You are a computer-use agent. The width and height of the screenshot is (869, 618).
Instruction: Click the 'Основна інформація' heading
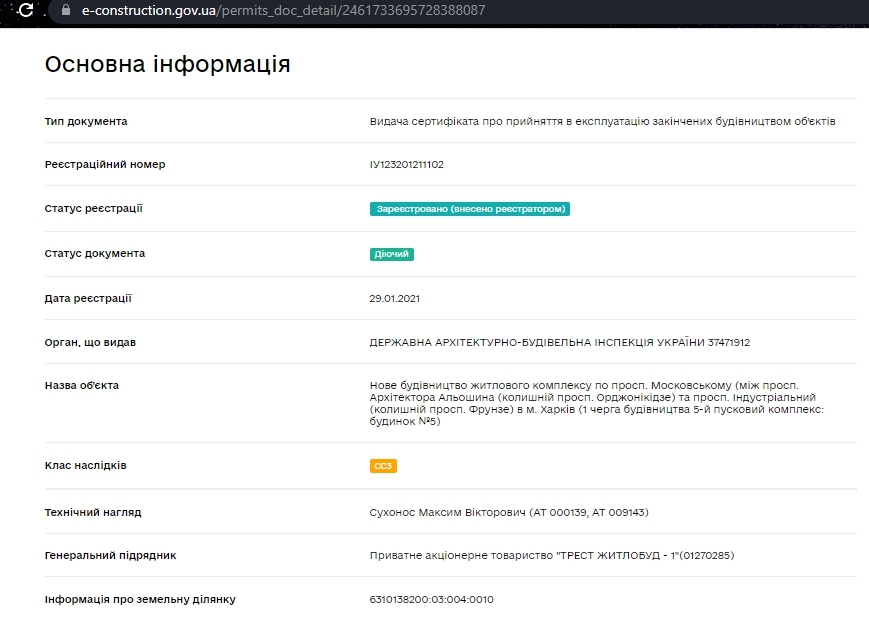point(167,64)
